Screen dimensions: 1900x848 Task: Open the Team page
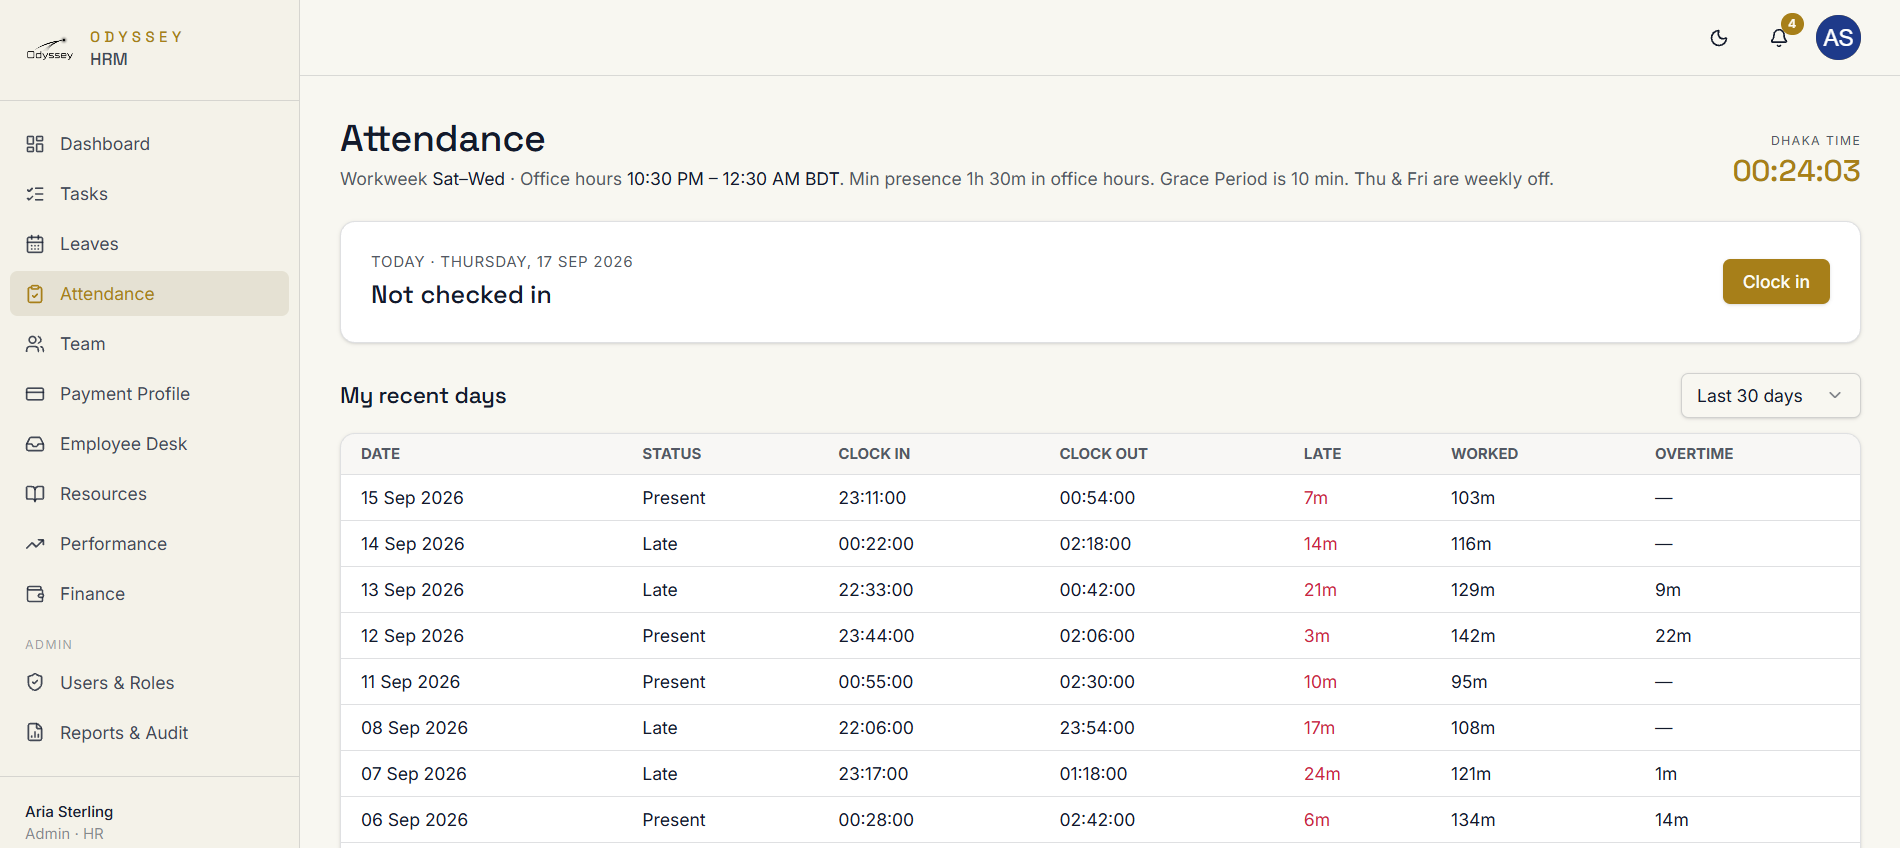[150, 344]
